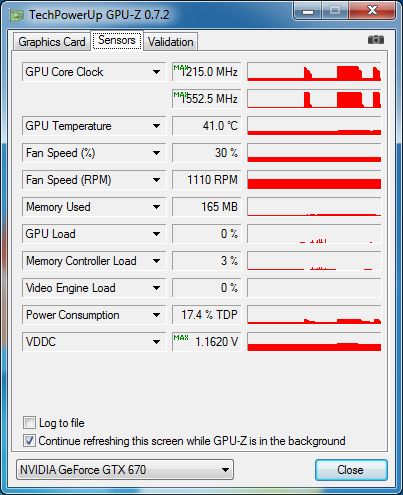Uncheck Continue refreshing in background option
Viewport: 403px width, 495px height.
coord(29,441)
